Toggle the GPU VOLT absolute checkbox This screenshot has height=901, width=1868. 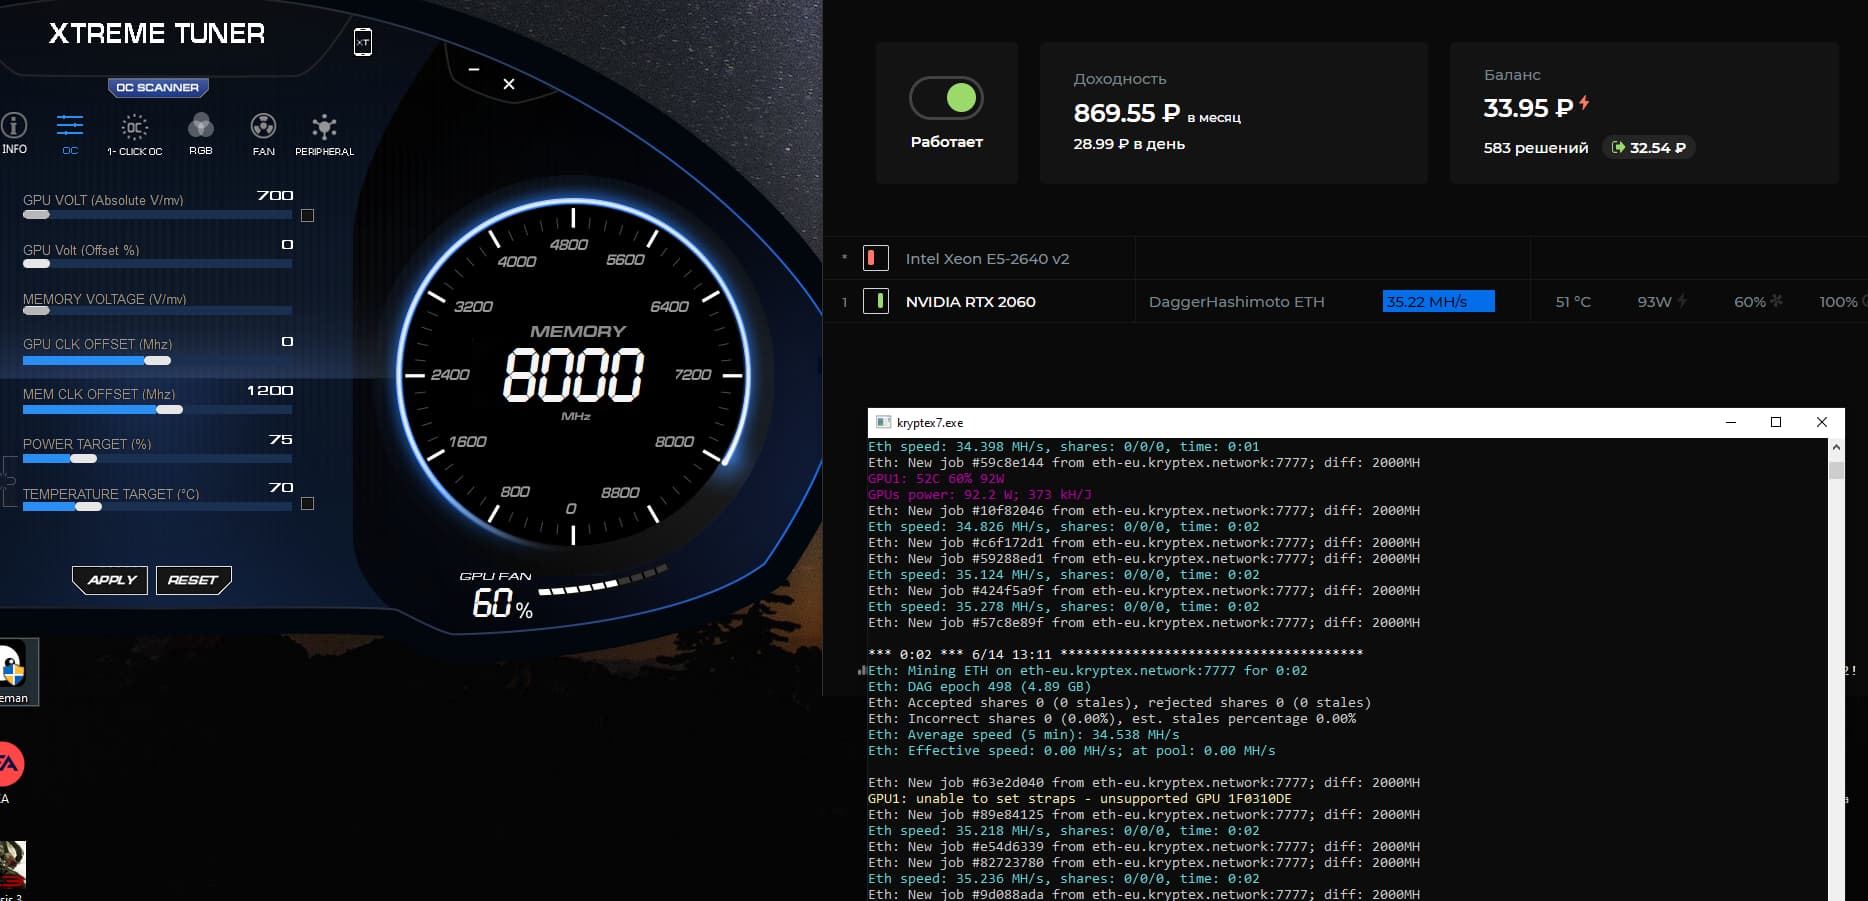(x=307, y=215)
